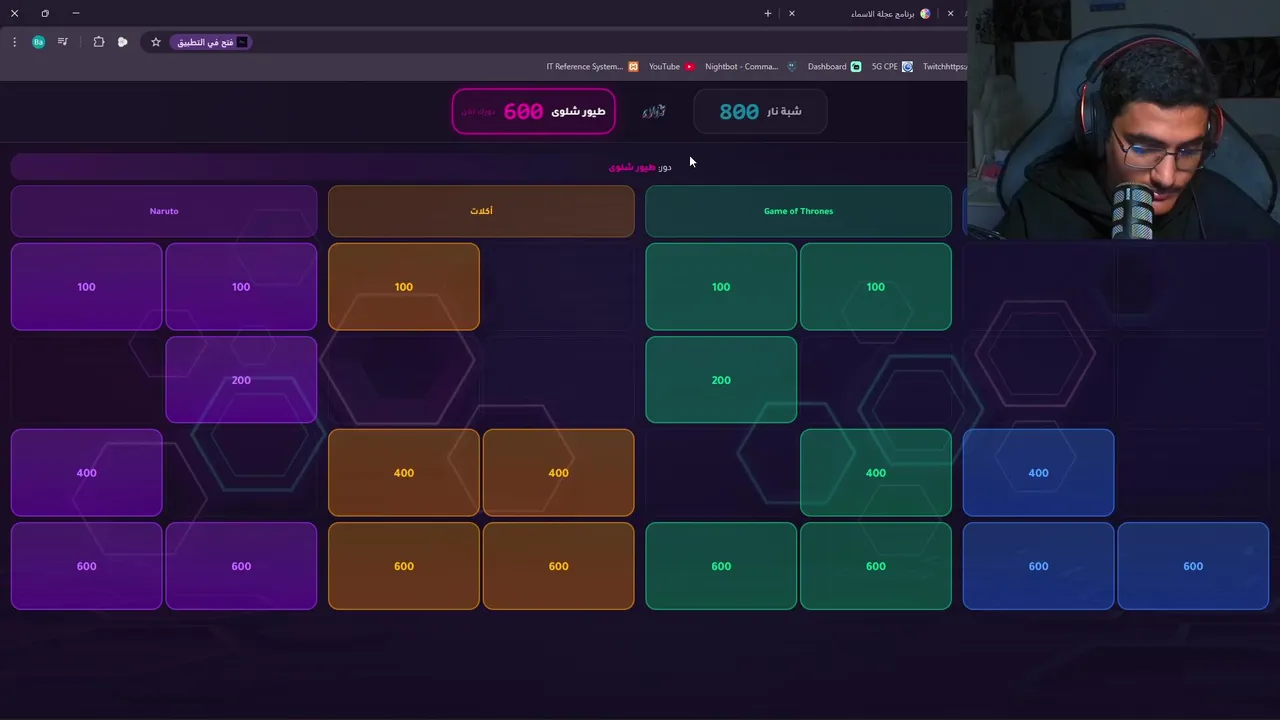The image size is (1280, 720).
Task: Open a new tab with the plus icon
Action: tap(768, 13)
